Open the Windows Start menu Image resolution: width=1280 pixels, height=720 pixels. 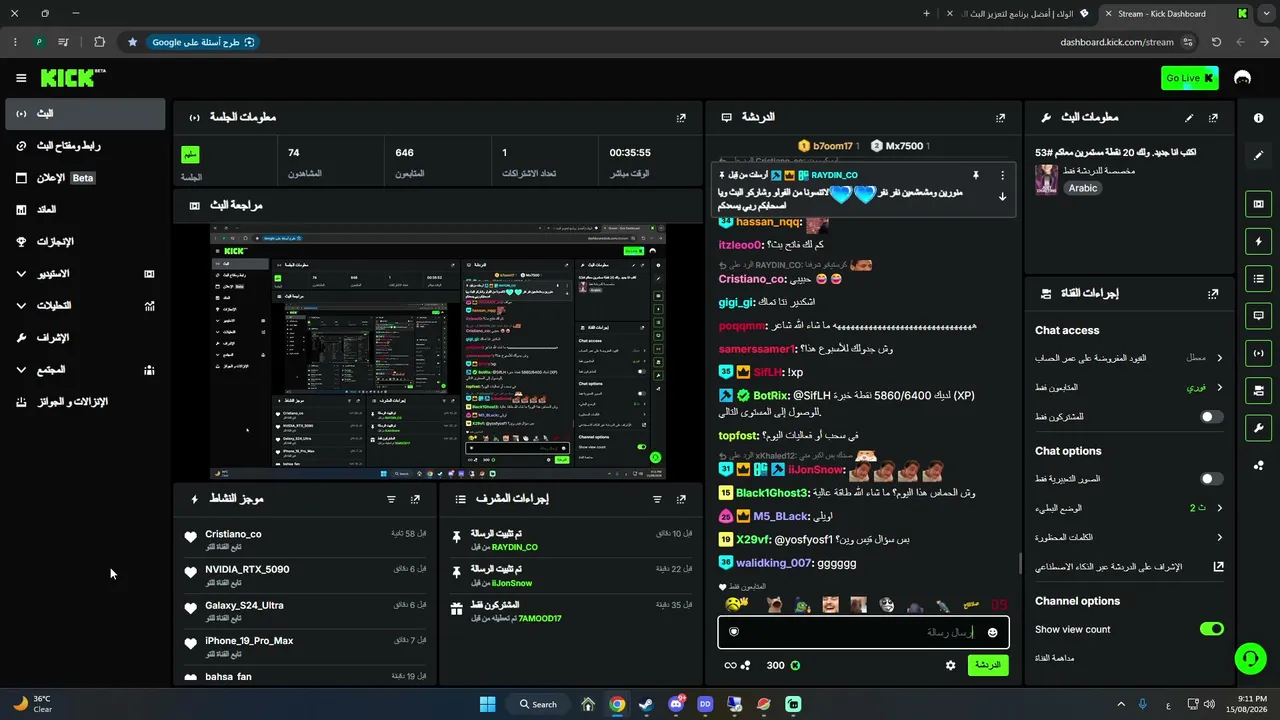[487, 704]
